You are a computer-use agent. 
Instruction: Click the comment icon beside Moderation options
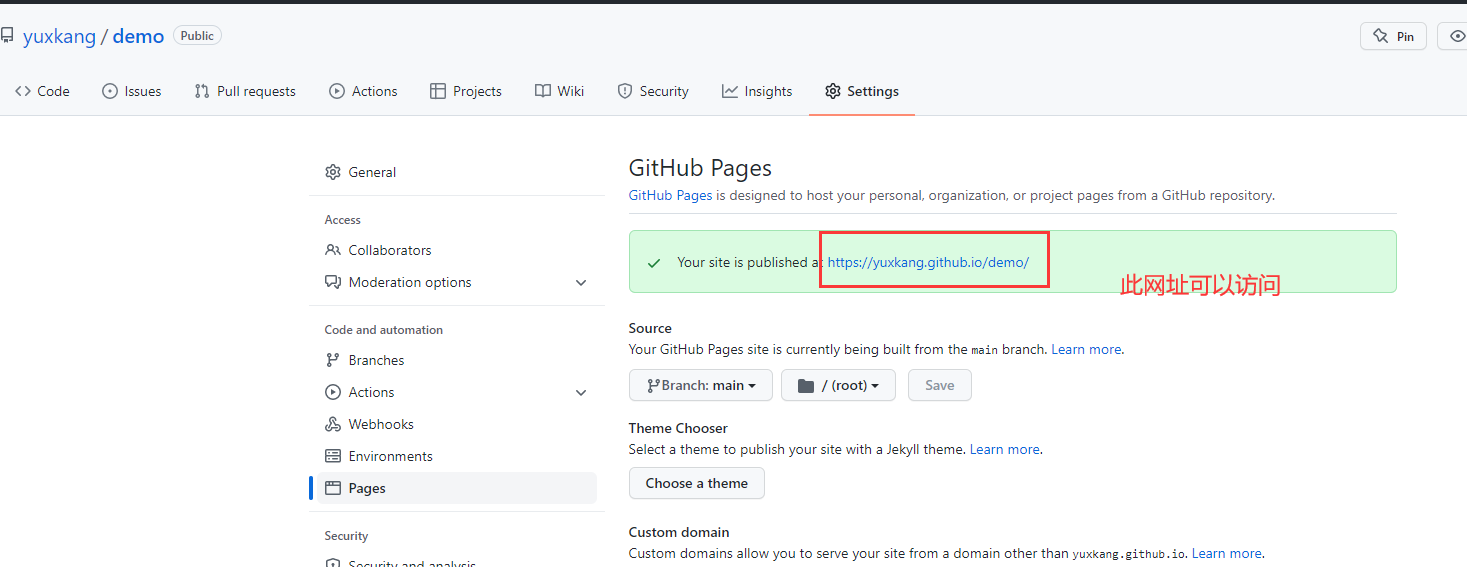click(333, 282)
